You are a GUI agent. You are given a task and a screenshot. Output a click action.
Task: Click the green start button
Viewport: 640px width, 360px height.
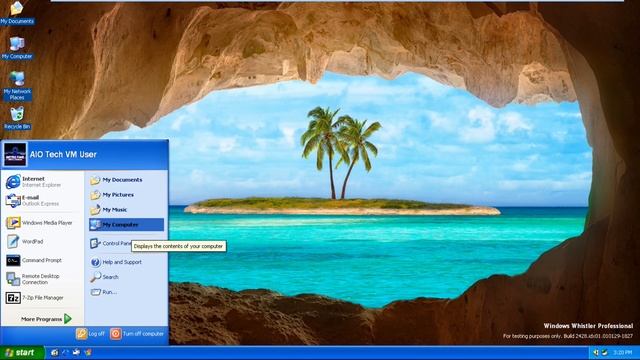coord(22,353)
